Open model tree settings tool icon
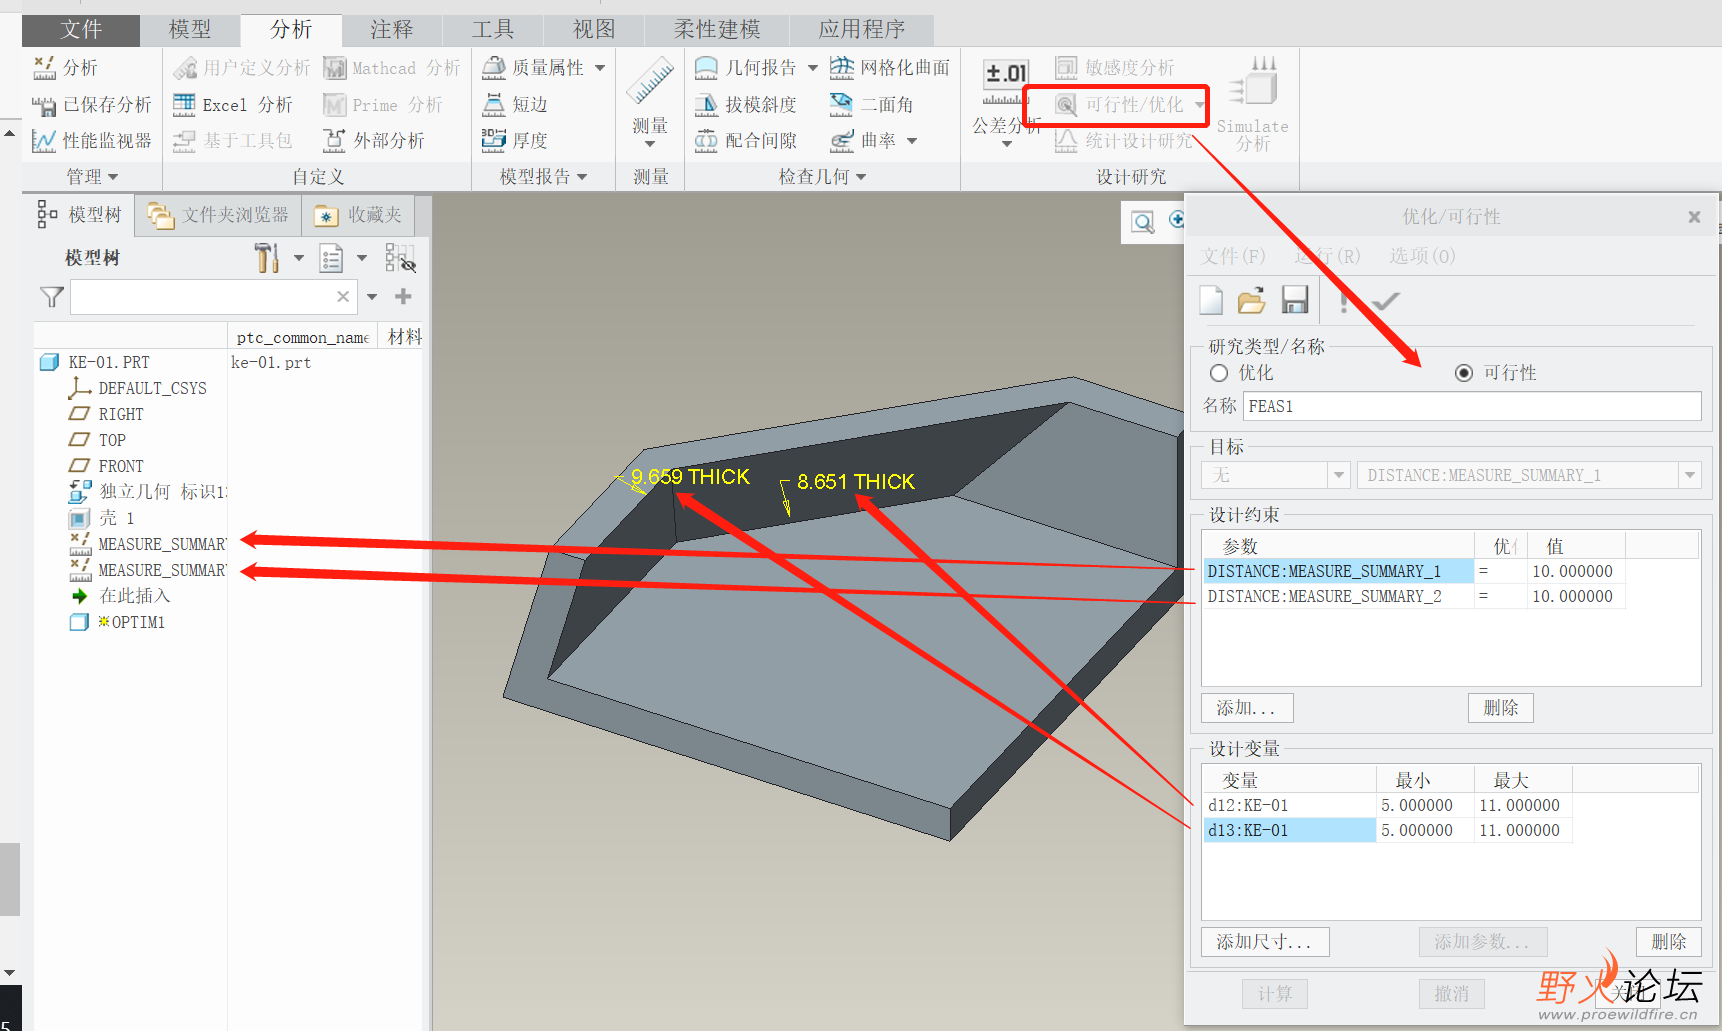This screenshot has width=1722, height=1031. pos(267,258)
